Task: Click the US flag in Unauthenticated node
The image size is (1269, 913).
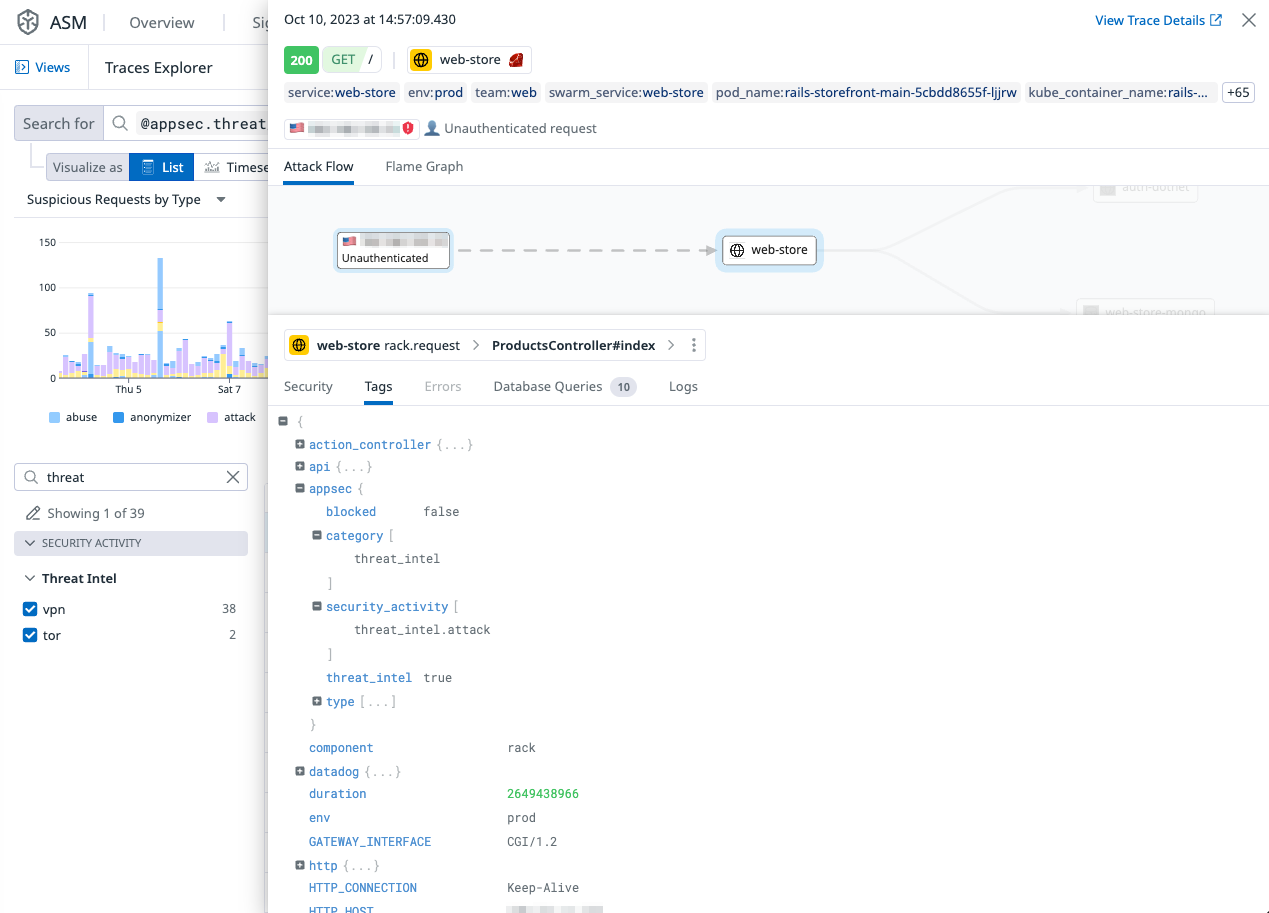Action: (349, 241)
